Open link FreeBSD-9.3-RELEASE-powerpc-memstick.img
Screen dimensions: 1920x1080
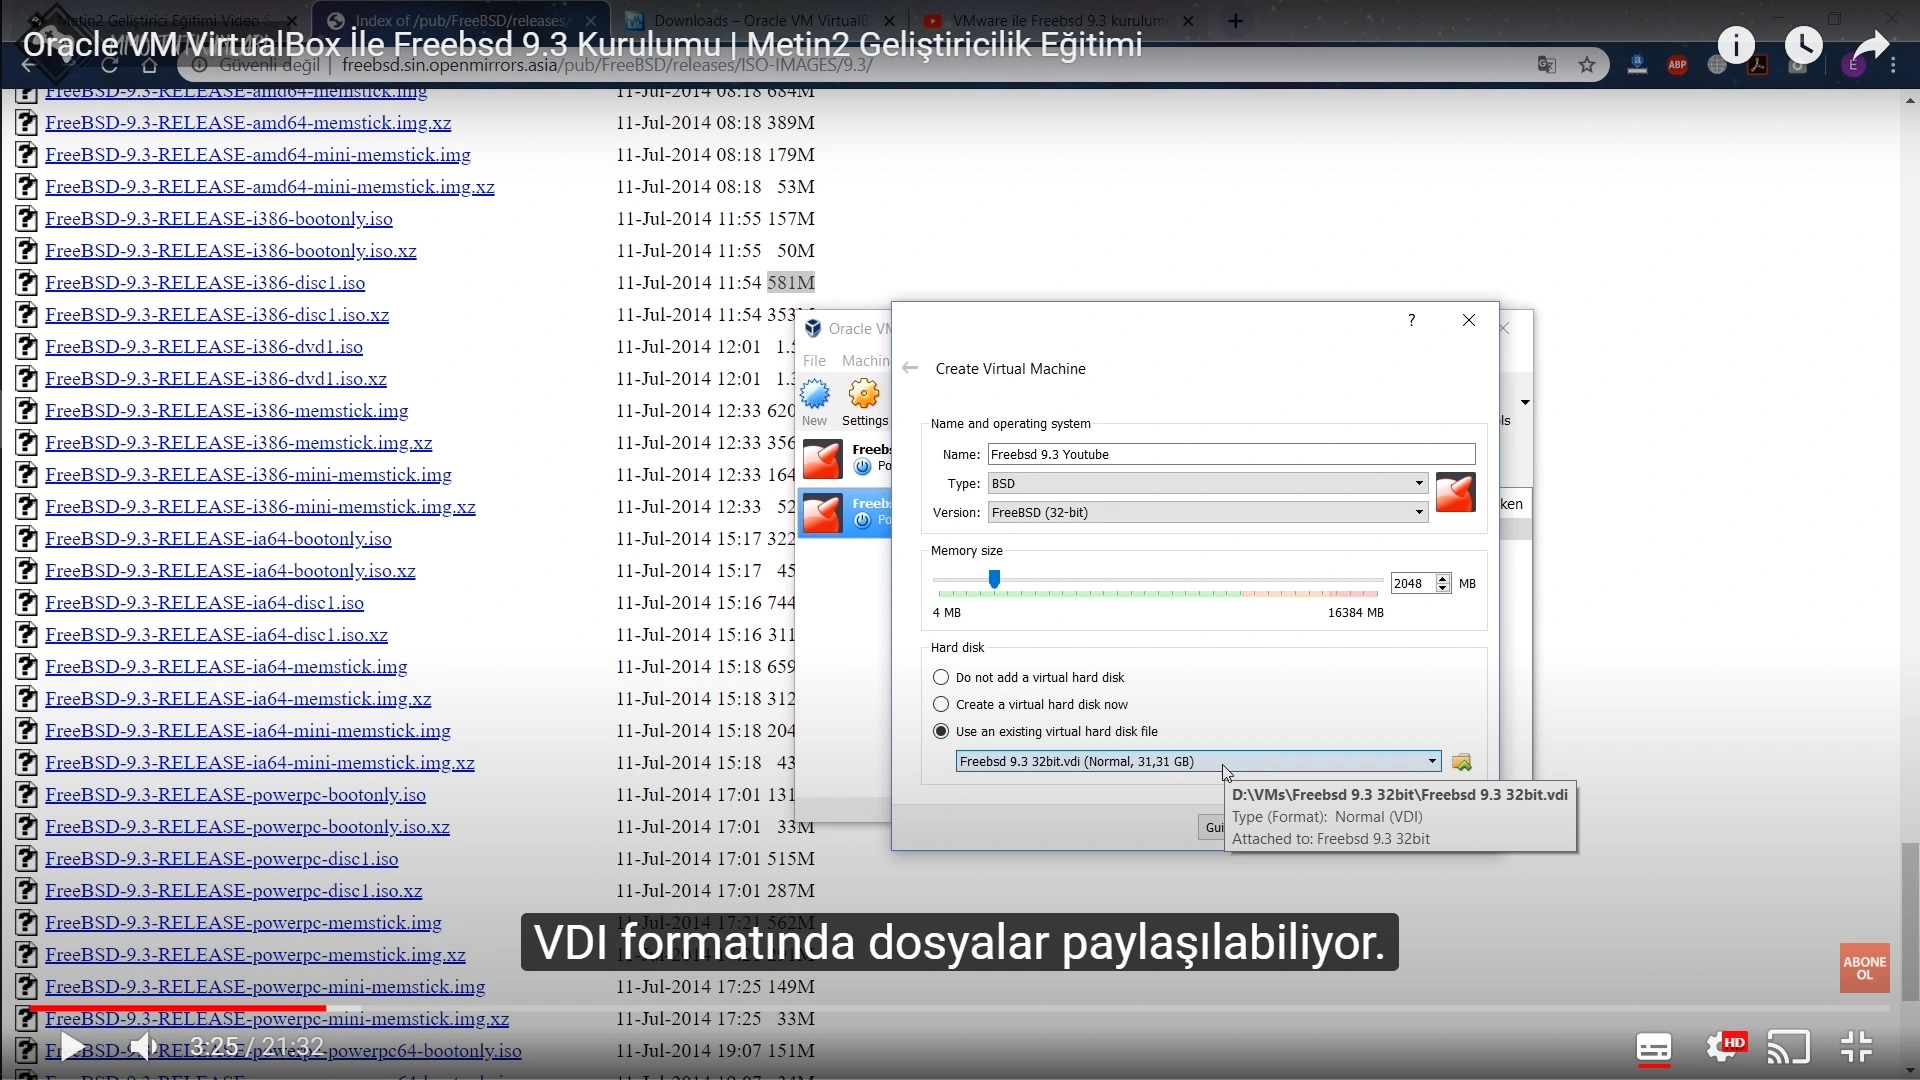(x=243, y=923)
